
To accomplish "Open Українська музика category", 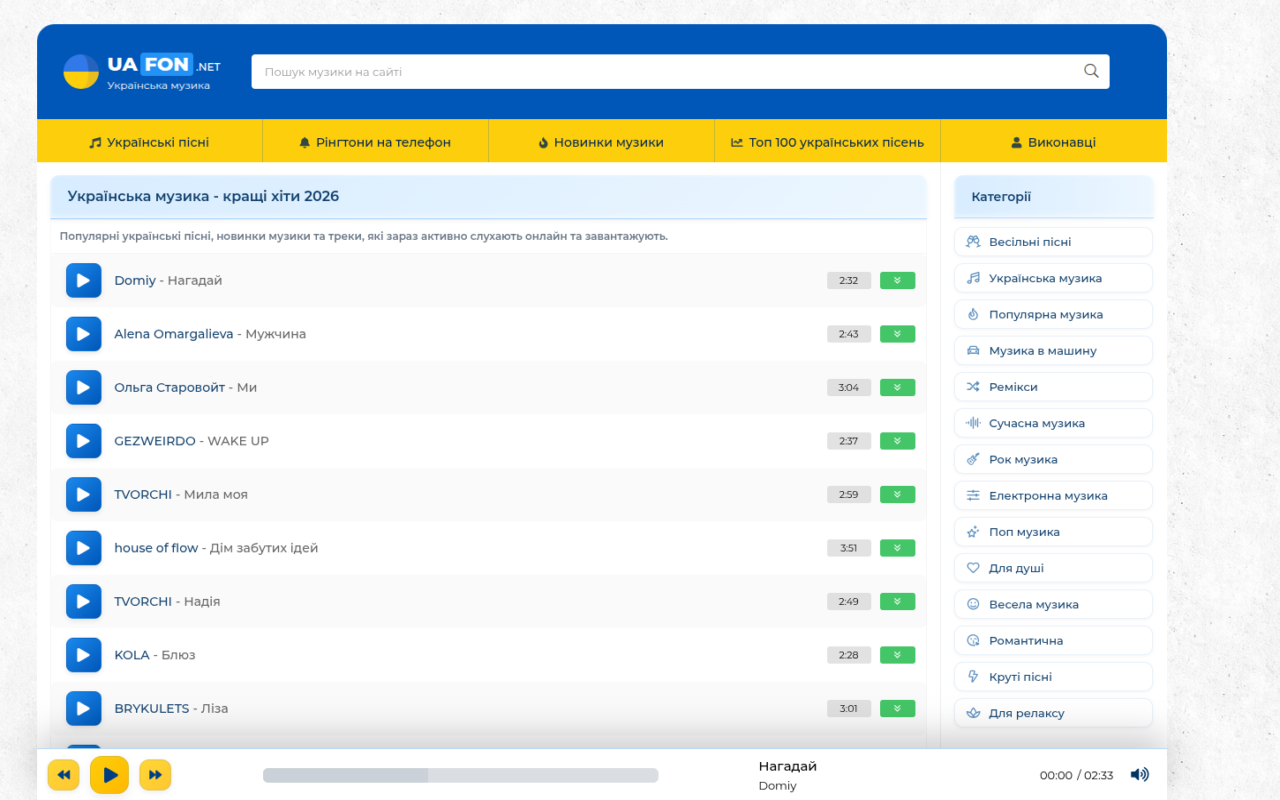I will (1053, 278).
